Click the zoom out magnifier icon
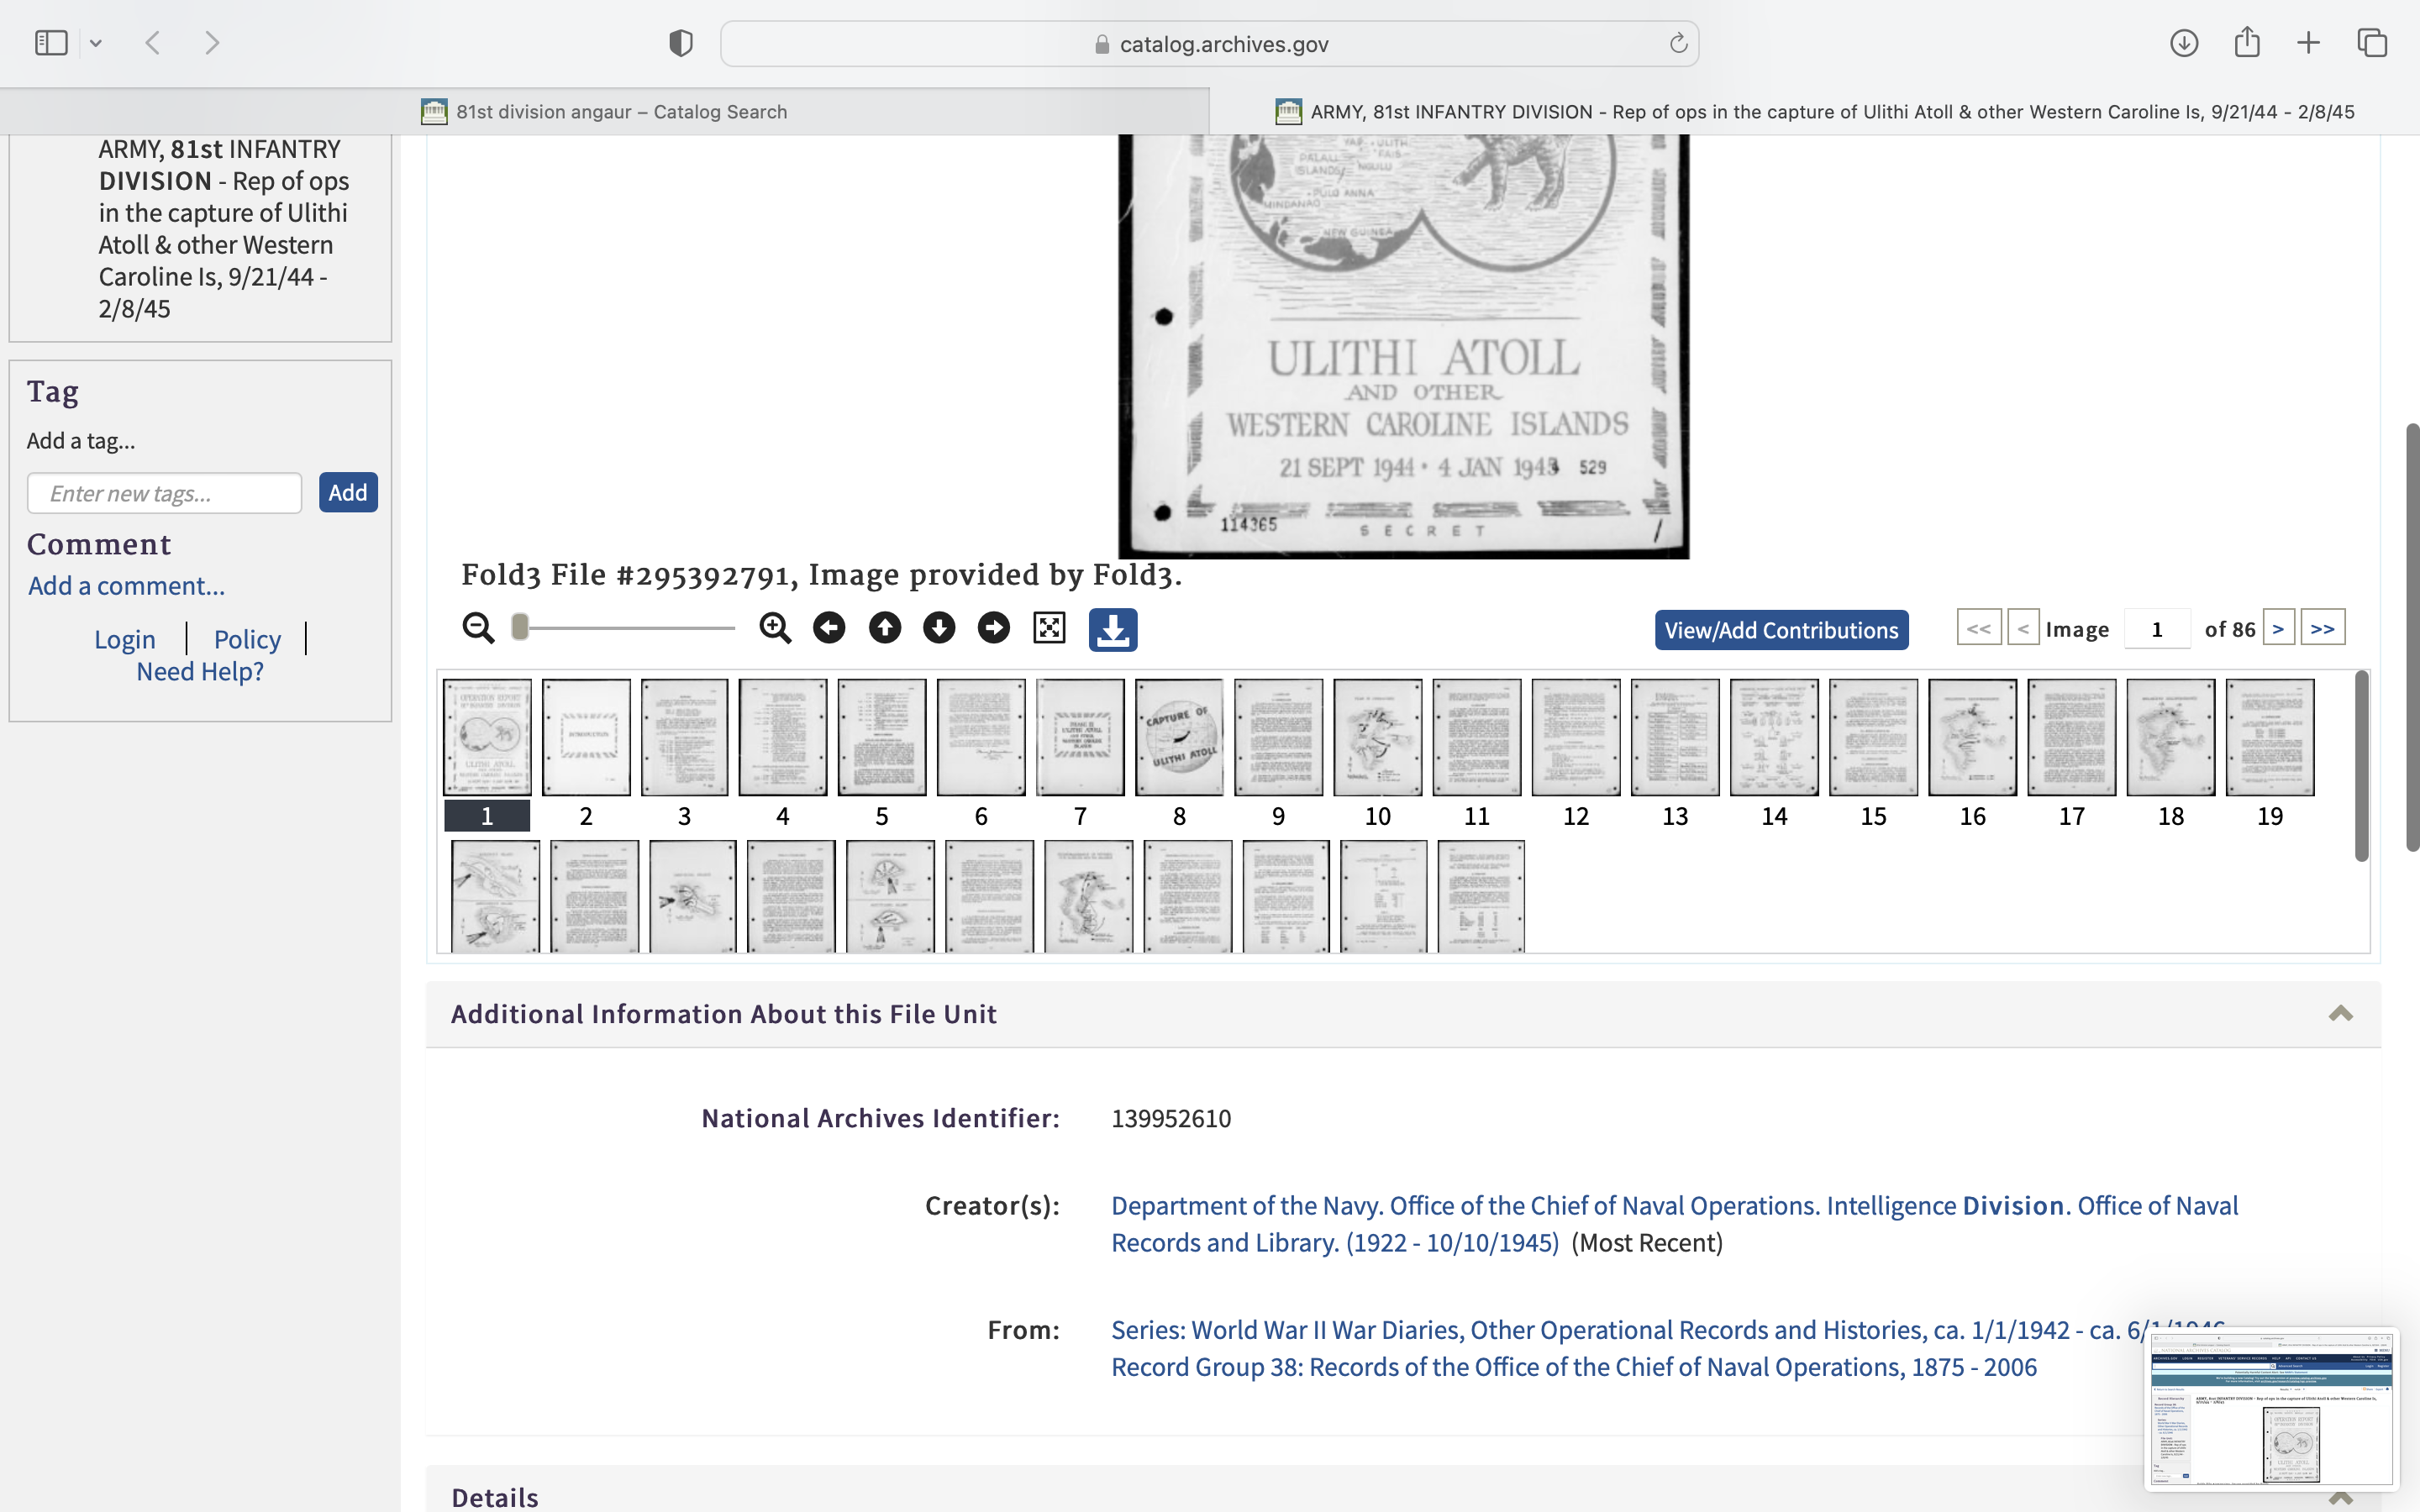This screenshot has width=2420, height=1512. coord(478,628)
